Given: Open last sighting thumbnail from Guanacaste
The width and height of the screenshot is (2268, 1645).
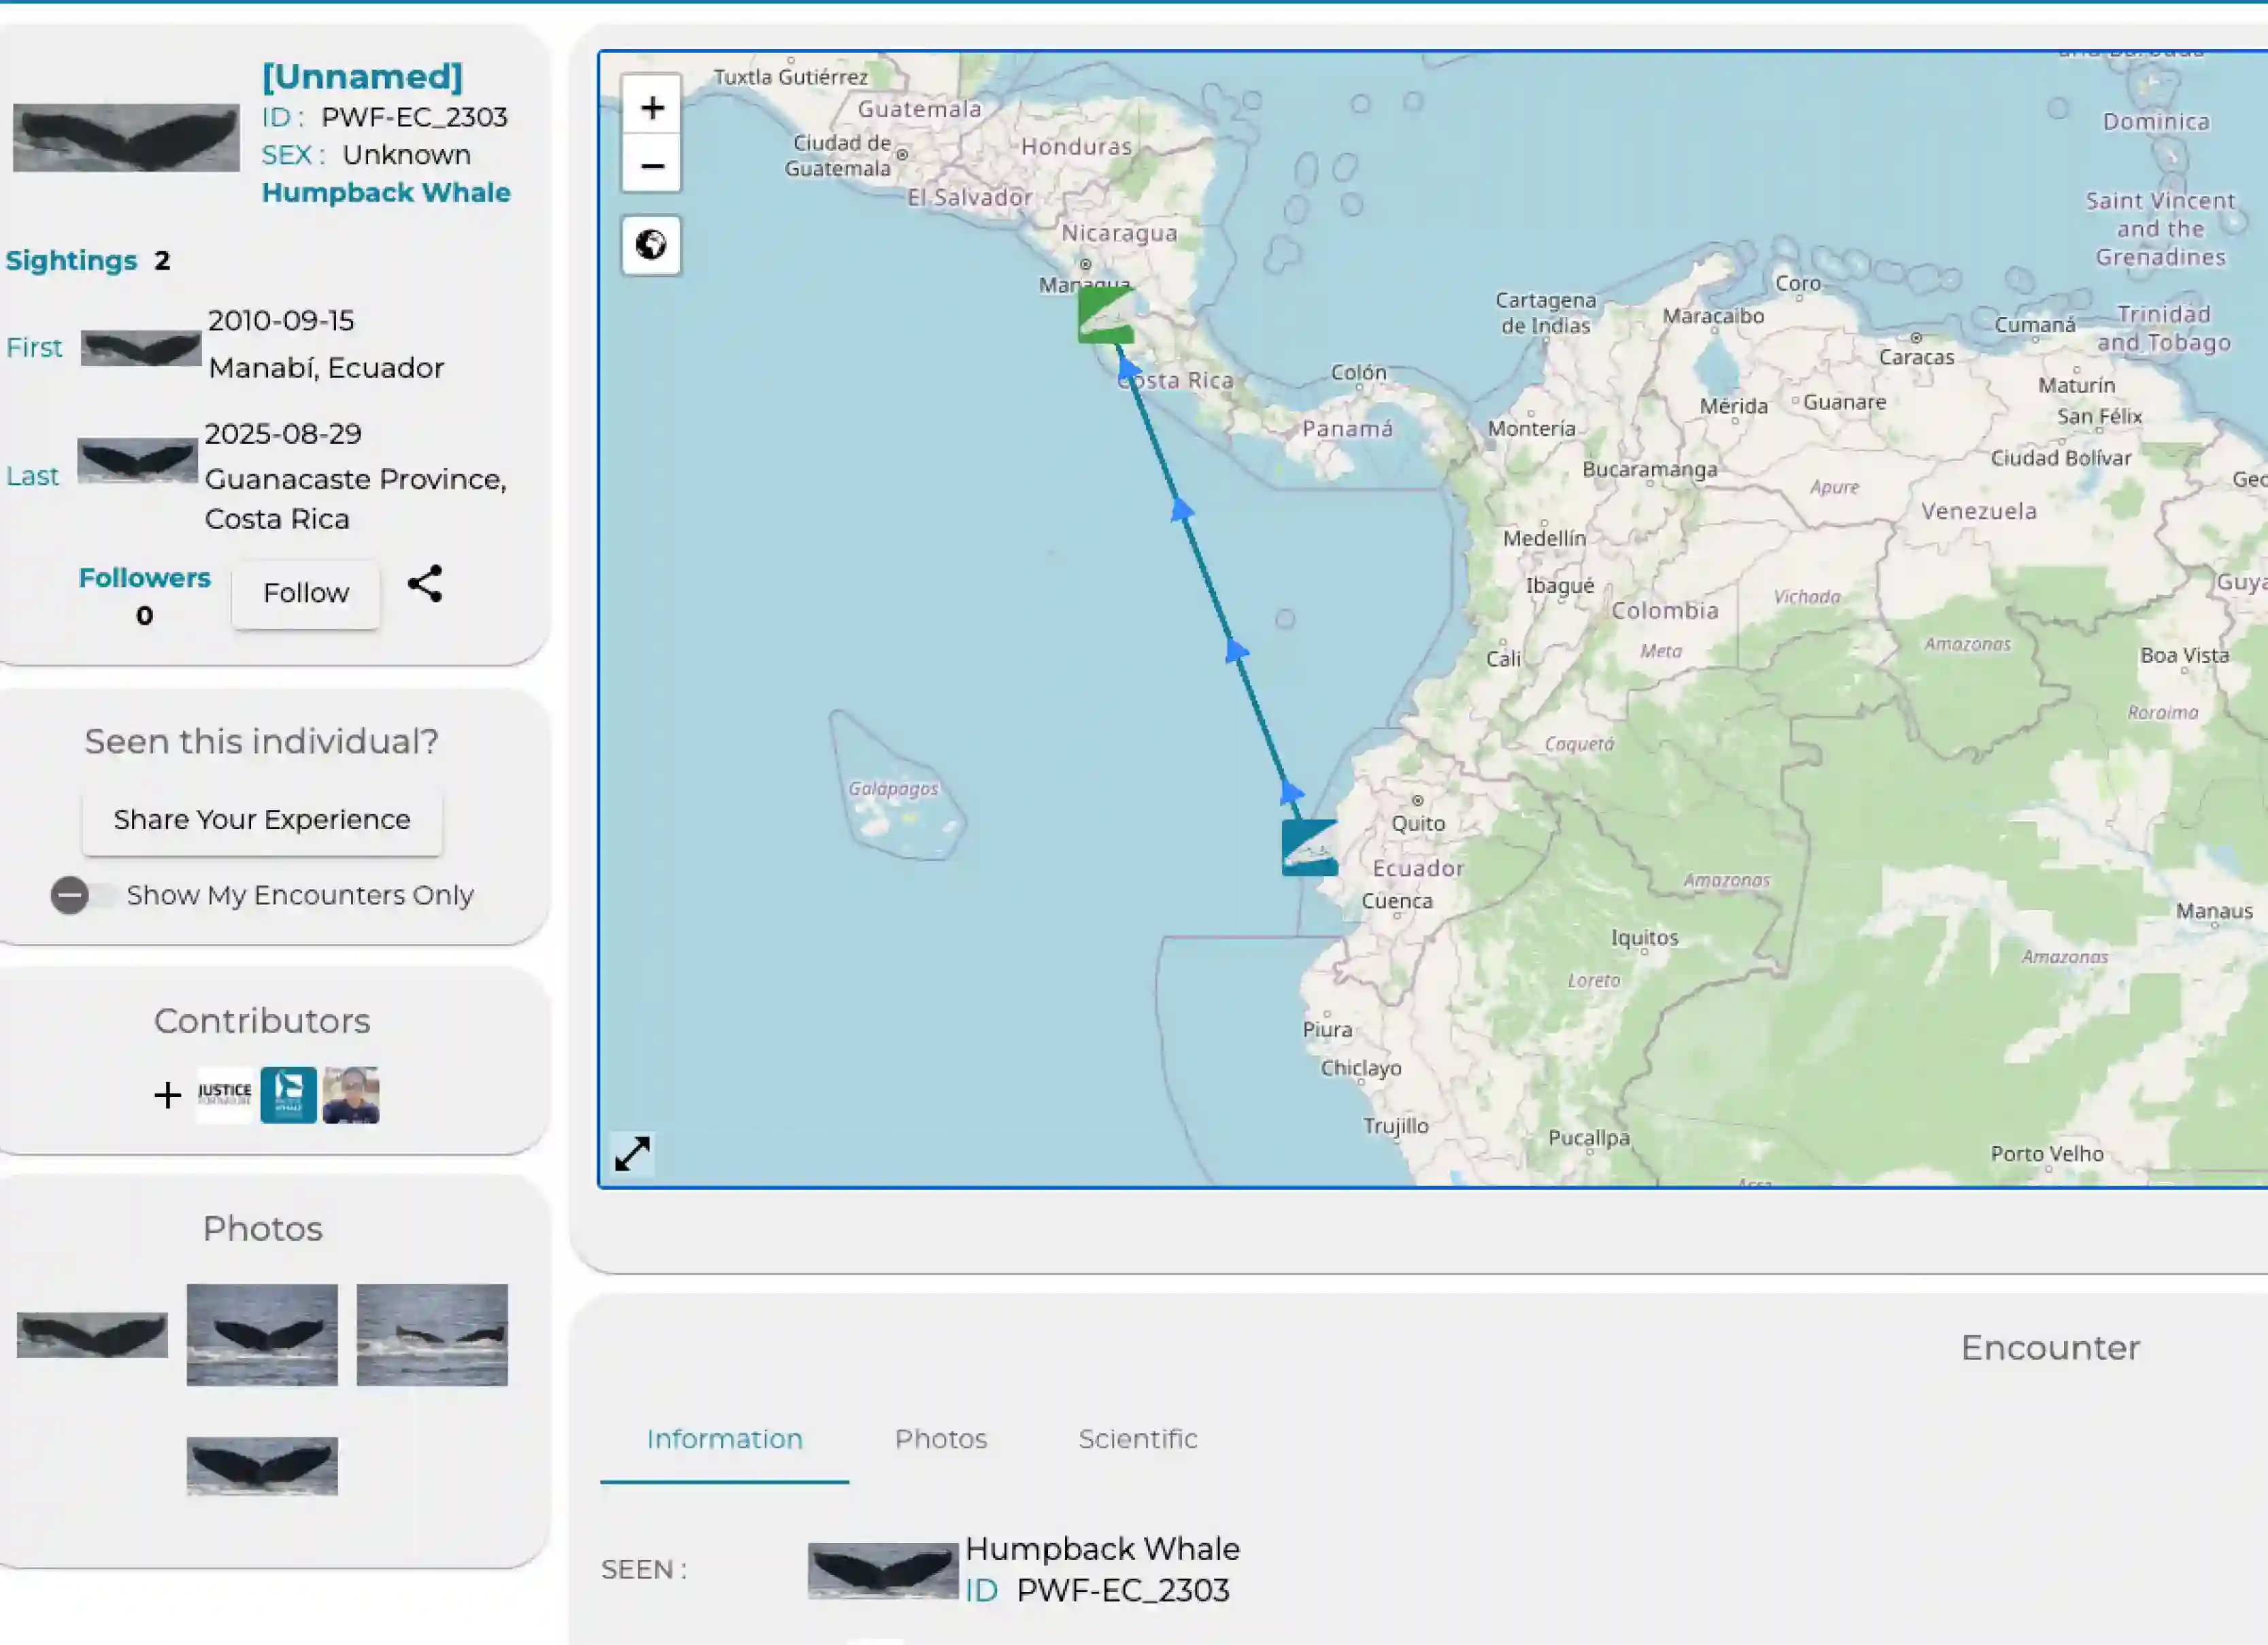Looking at the screenshot, I should [138, 461].
